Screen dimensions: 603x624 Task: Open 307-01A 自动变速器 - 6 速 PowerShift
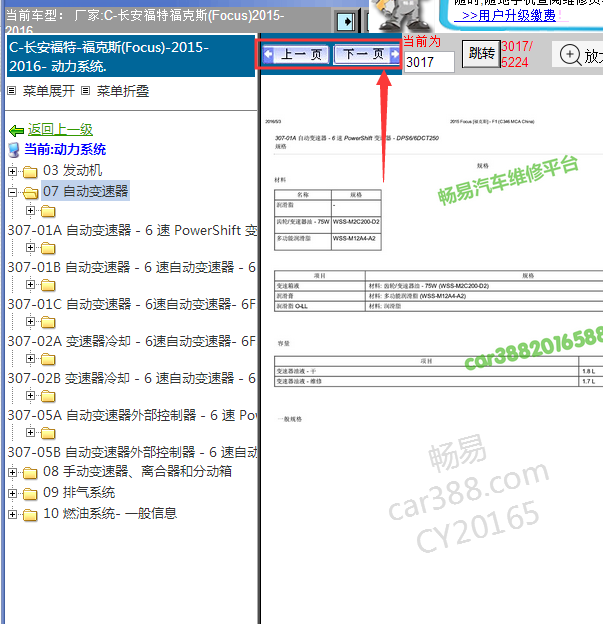pyautogui.click(x=133, y=230)
